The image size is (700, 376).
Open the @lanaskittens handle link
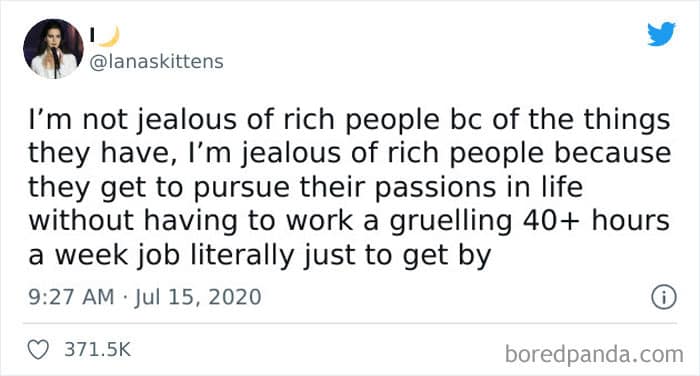tap(156, 62)
